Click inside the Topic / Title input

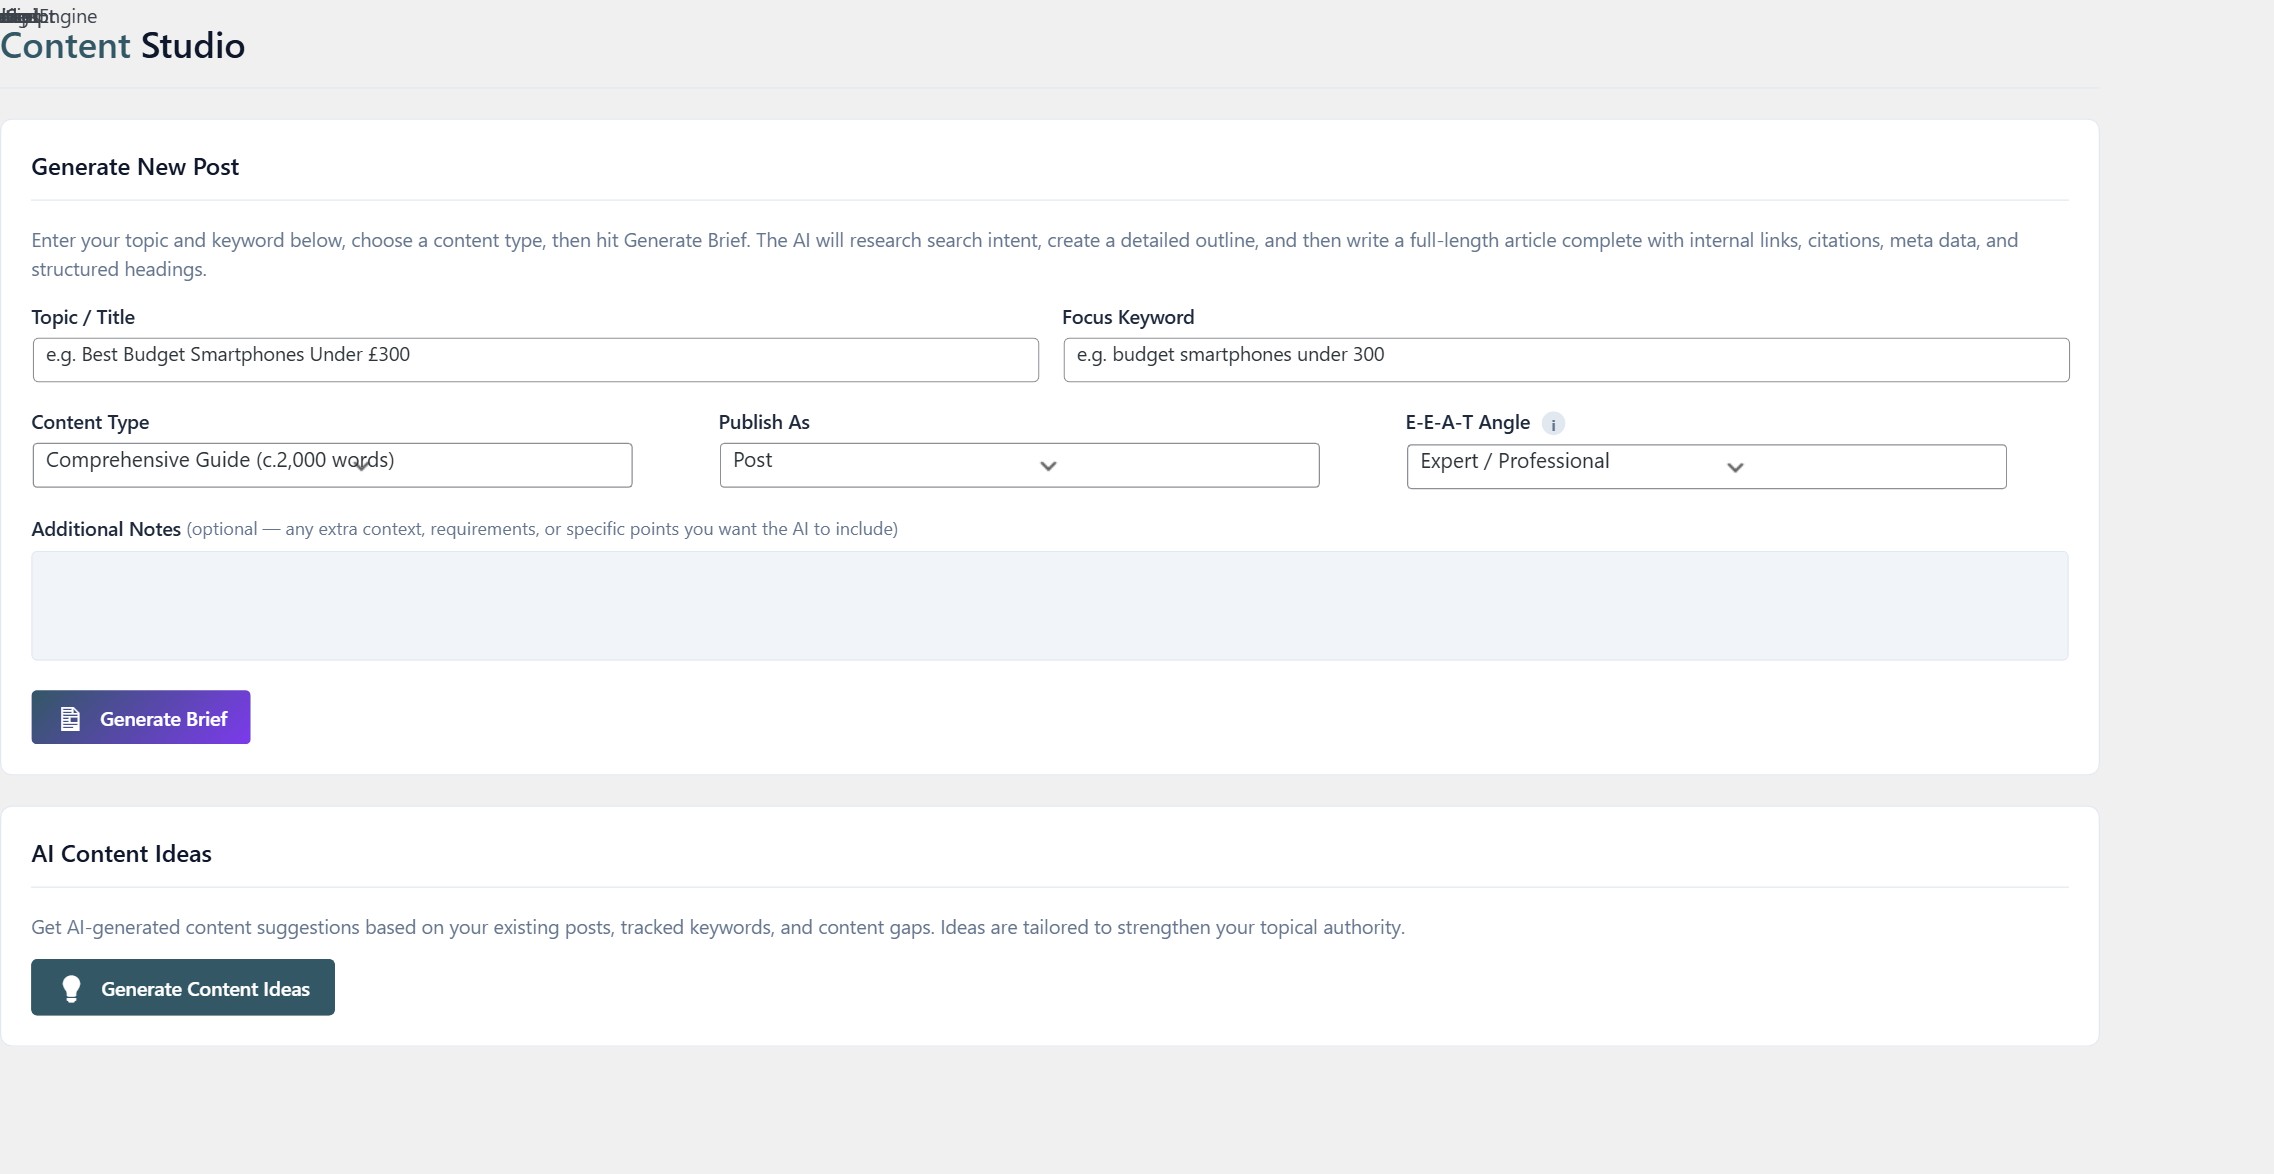[x=535, y=360]
